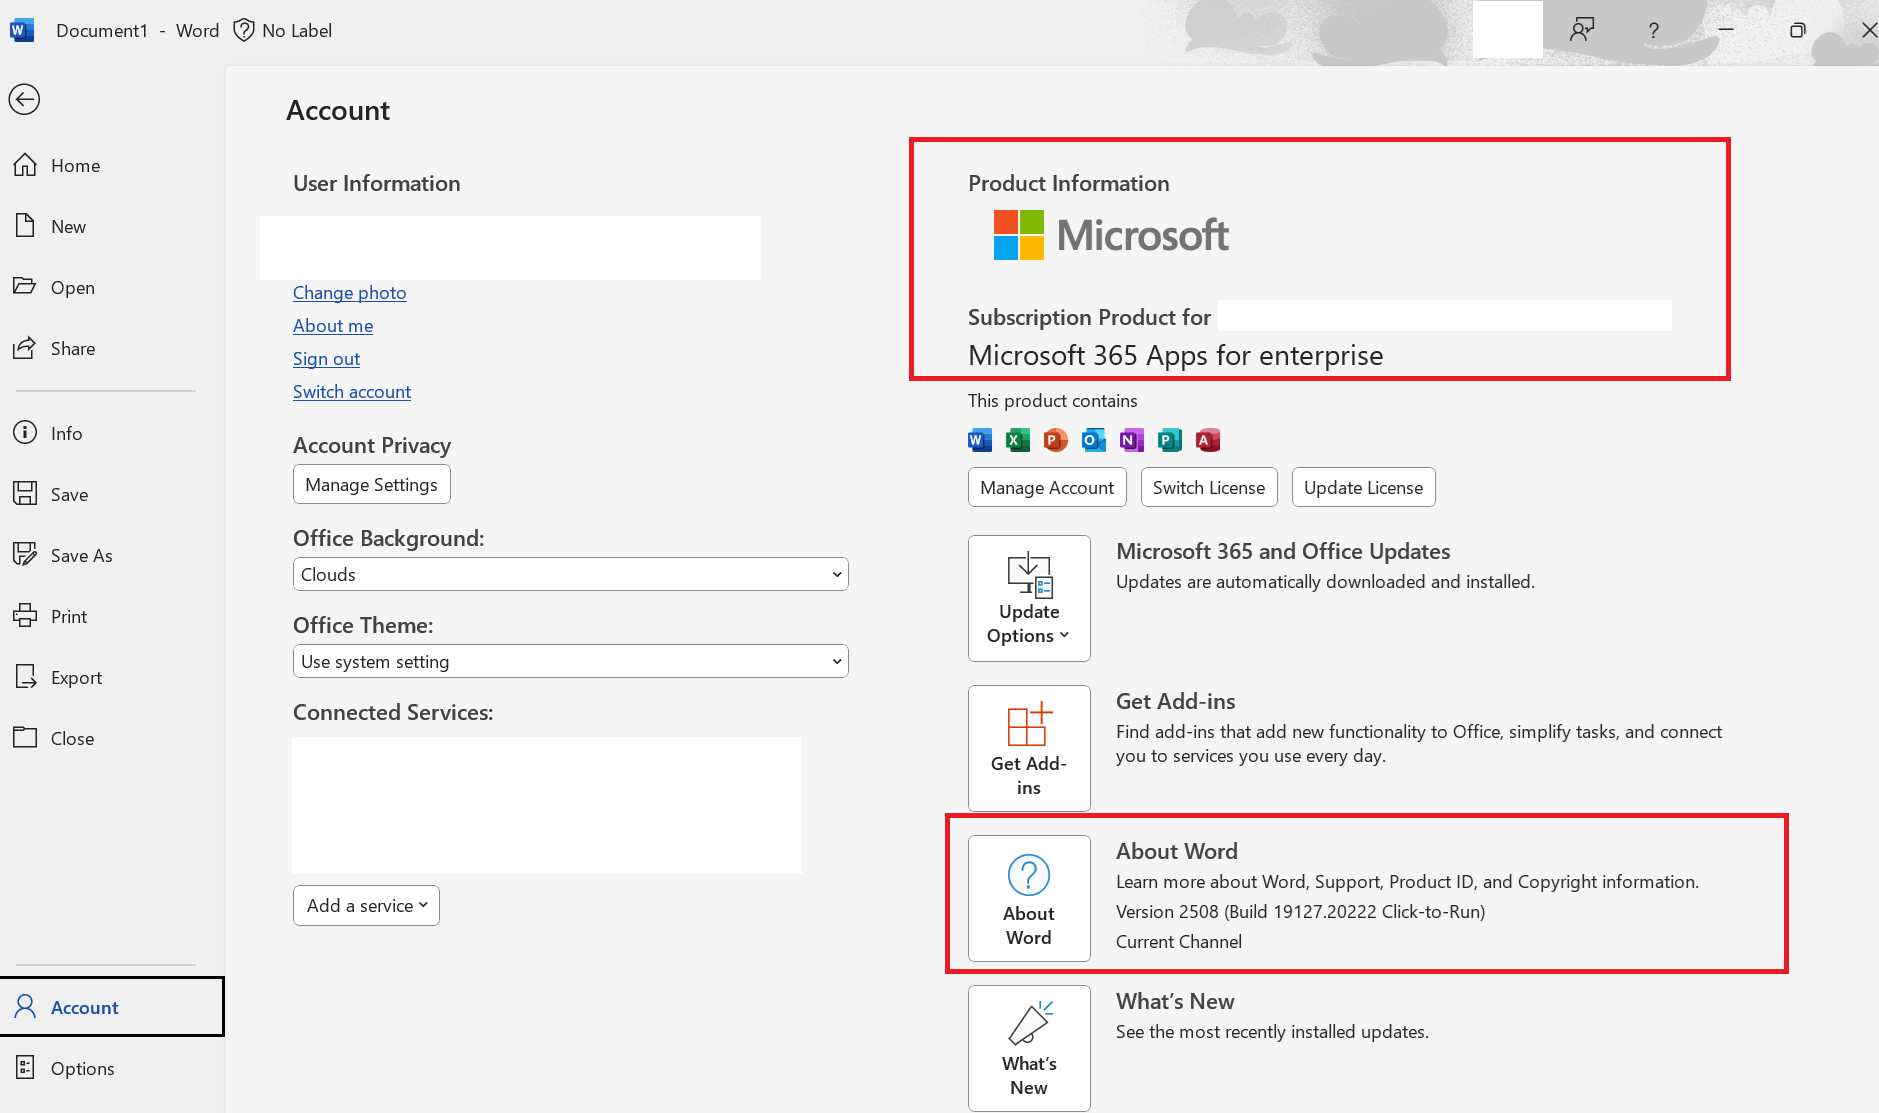
Task: Select Export in the sidebar
Action: pos(112,677)
